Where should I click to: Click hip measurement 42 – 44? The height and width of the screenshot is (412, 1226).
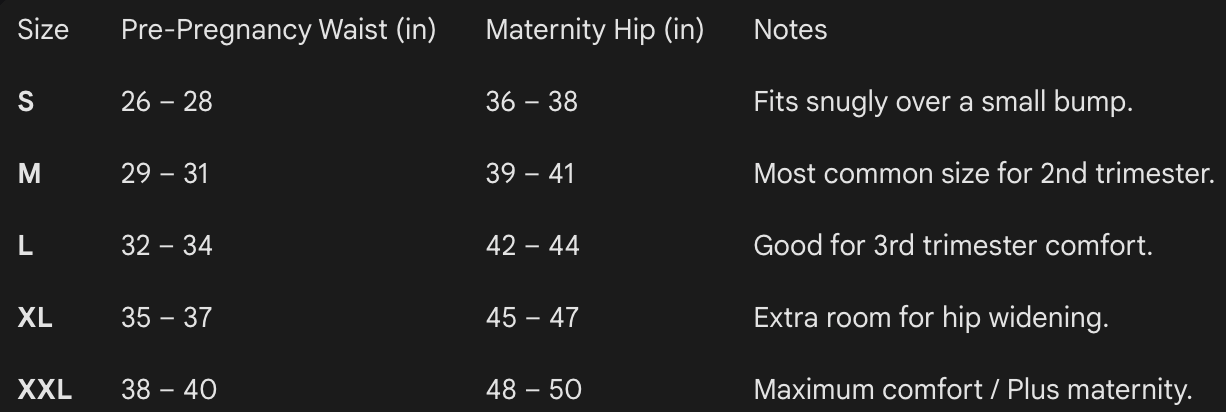532,245
